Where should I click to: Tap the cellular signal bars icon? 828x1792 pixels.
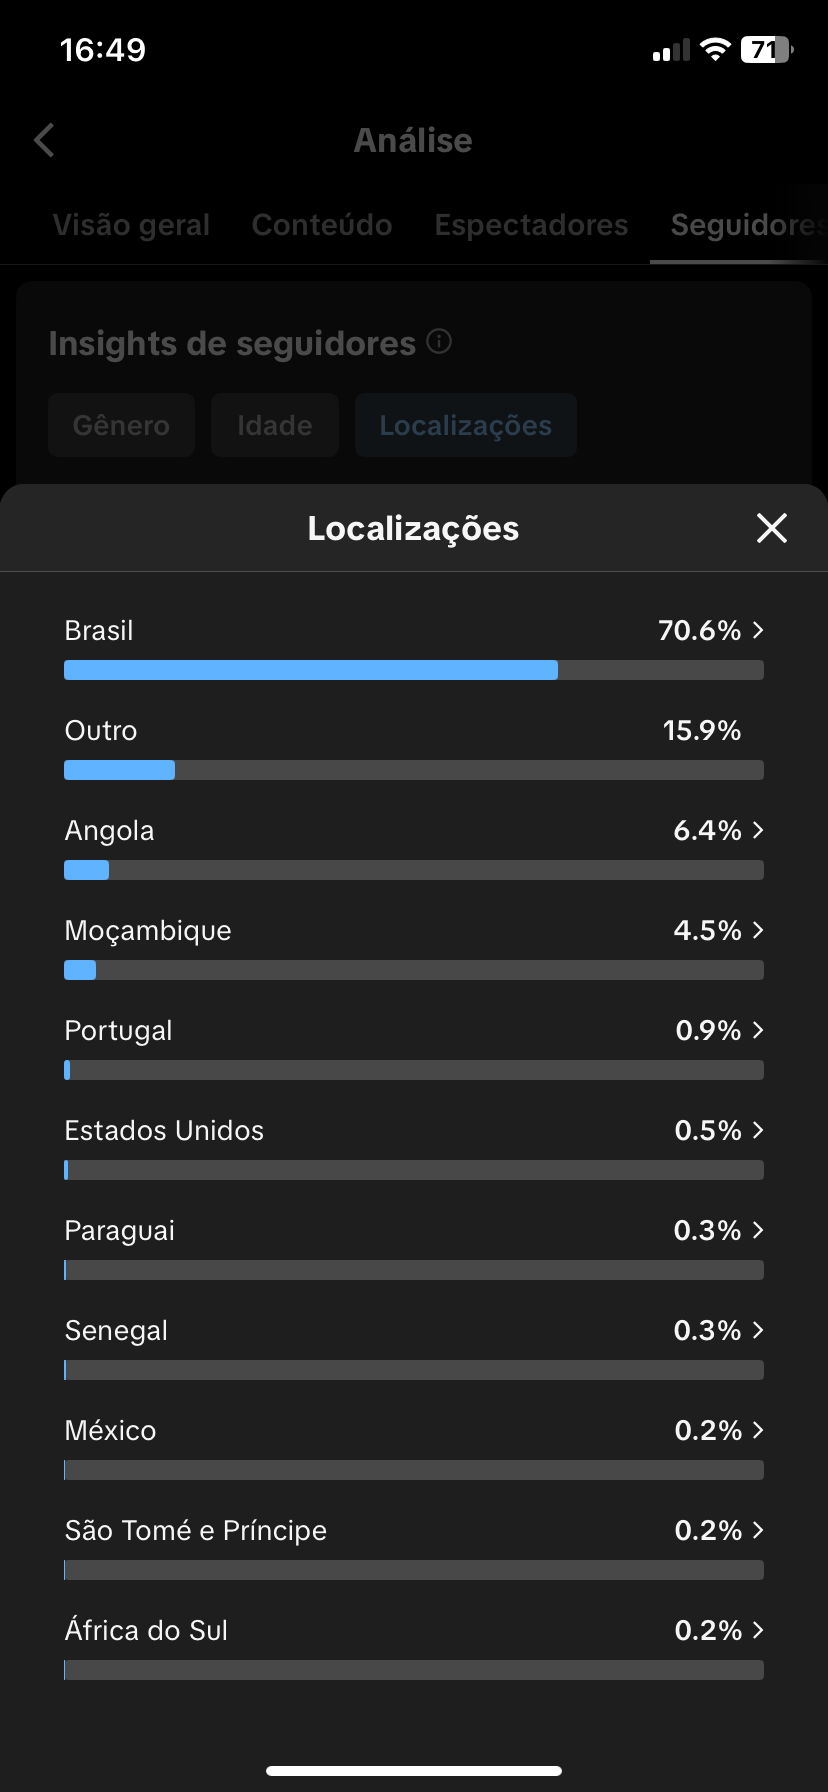point(671,50)
